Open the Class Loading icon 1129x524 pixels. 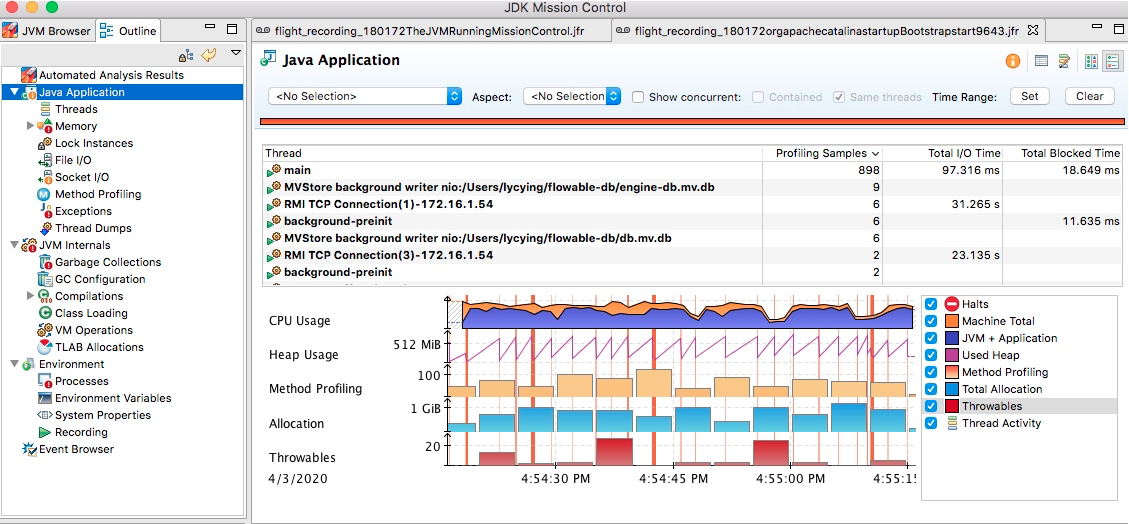point(44,313)
